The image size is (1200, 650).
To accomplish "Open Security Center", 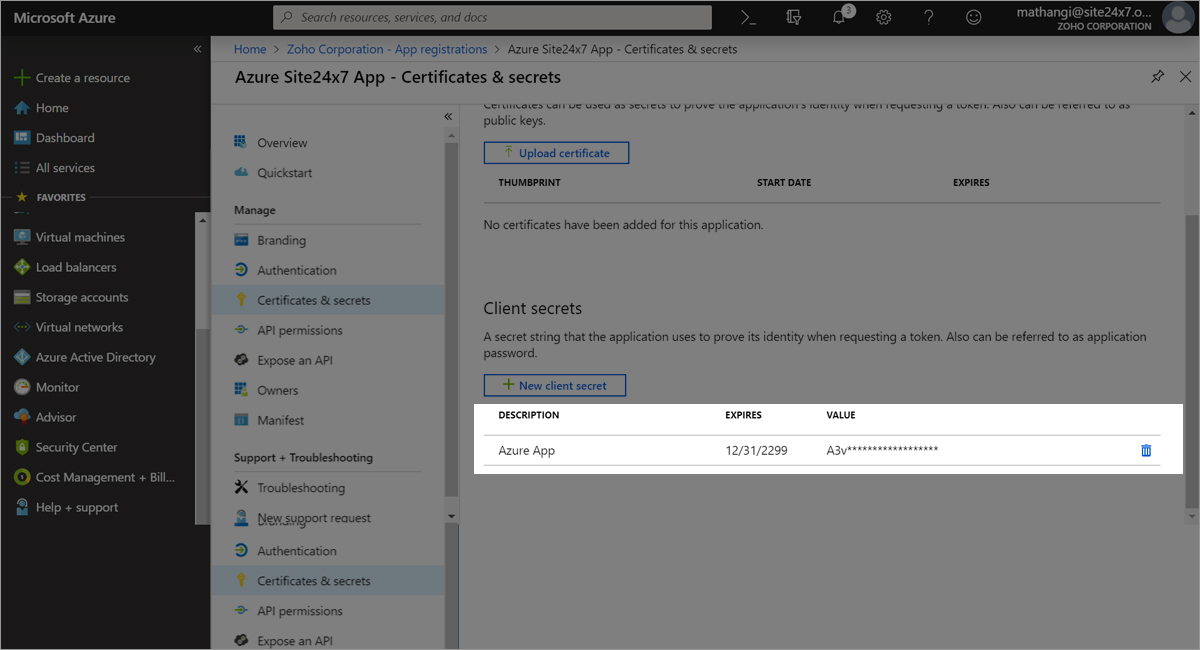I will point(65,447).
